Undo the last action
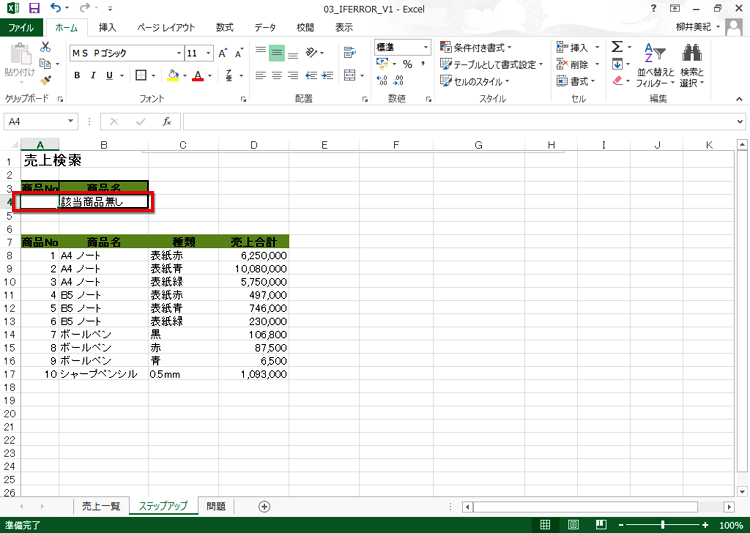This screenshot has height=533, width=750. pyautogui.click(x=56, y=8)
